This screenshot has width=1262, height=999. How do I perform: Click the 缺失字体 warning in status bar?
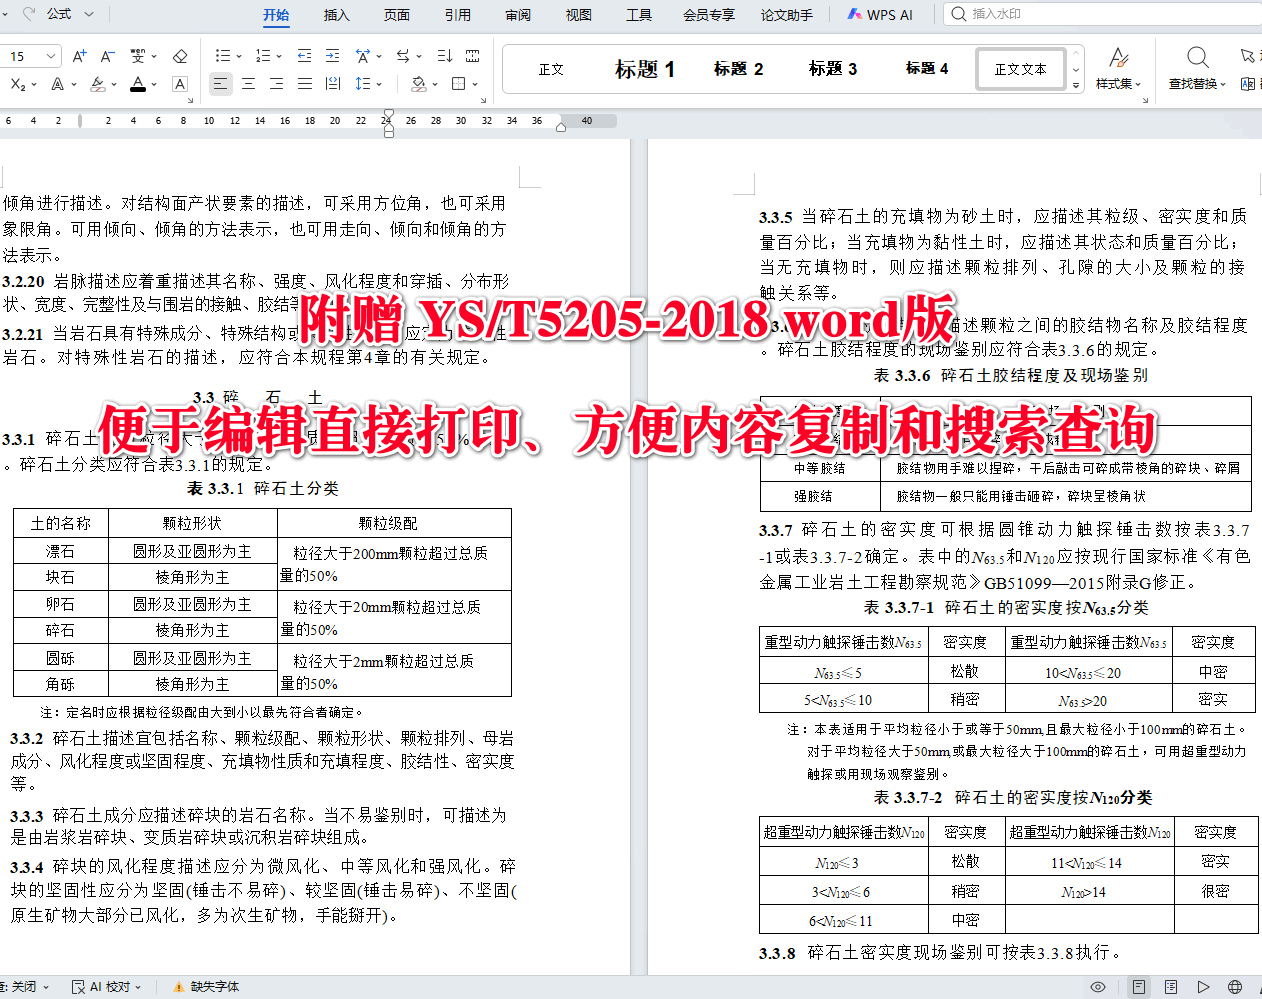point(207,987)
